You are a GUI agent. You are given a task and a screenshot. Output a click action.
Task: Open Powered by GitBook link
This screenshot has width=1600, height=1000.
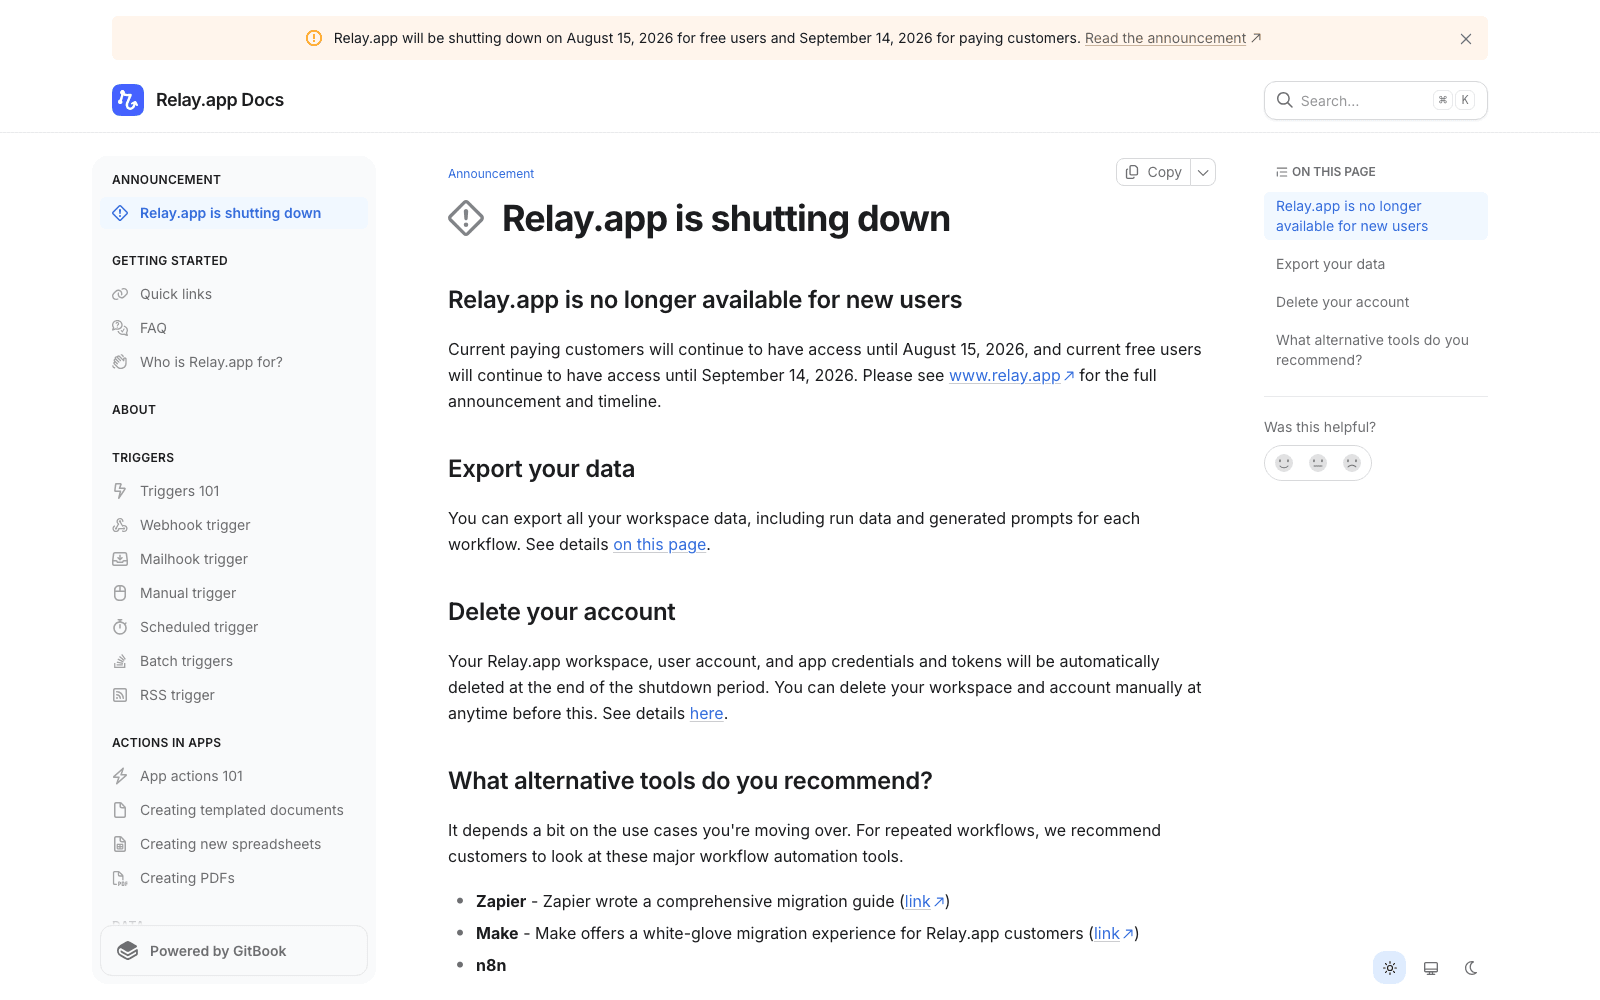(x=234, y=951)
